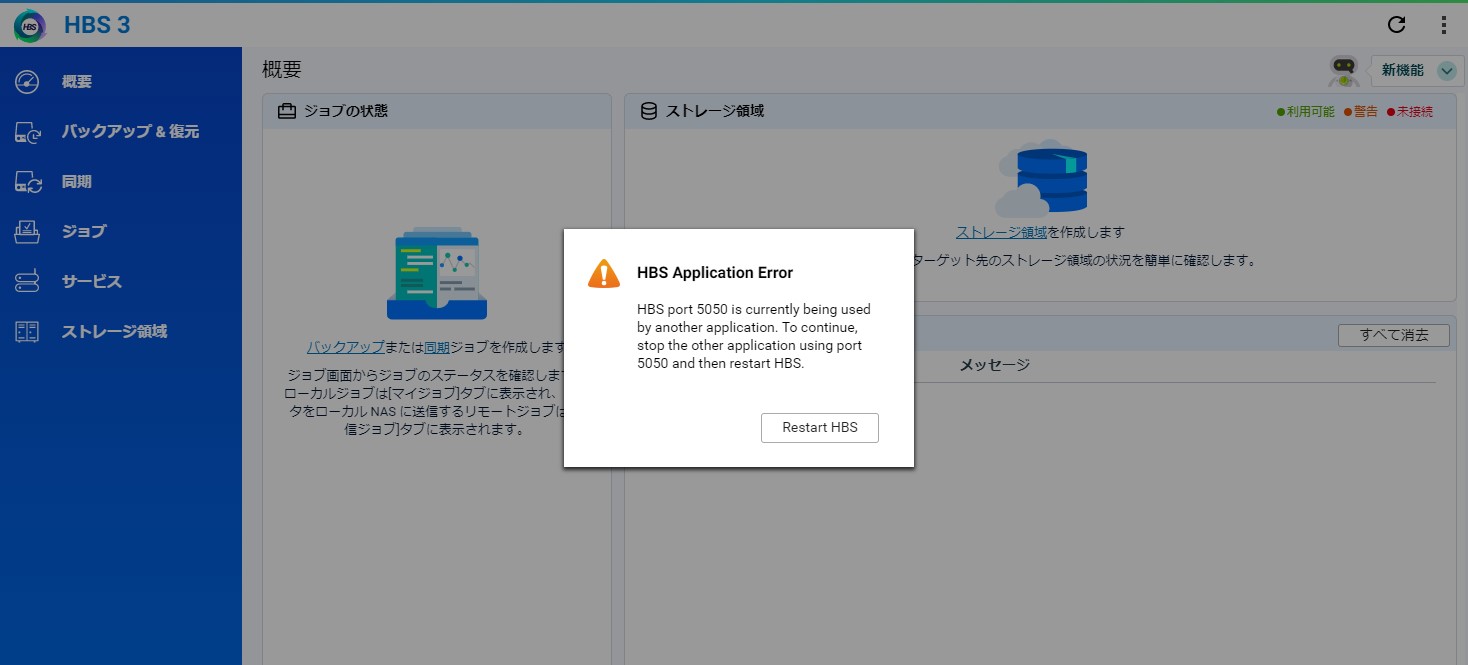
Task: Click the robot assistant icon
Action: click(1344, 71)
